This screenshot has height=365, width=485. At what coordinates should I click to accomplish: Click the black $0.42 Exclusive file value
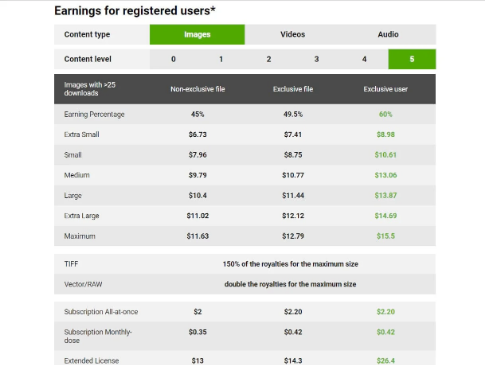click(293, 332)
